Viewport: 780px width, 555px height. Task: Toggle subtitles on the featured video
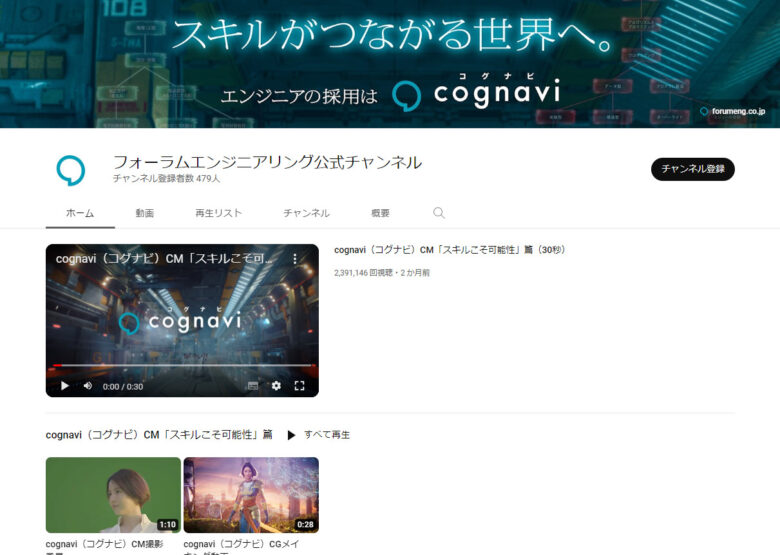[x=253, y=386]
